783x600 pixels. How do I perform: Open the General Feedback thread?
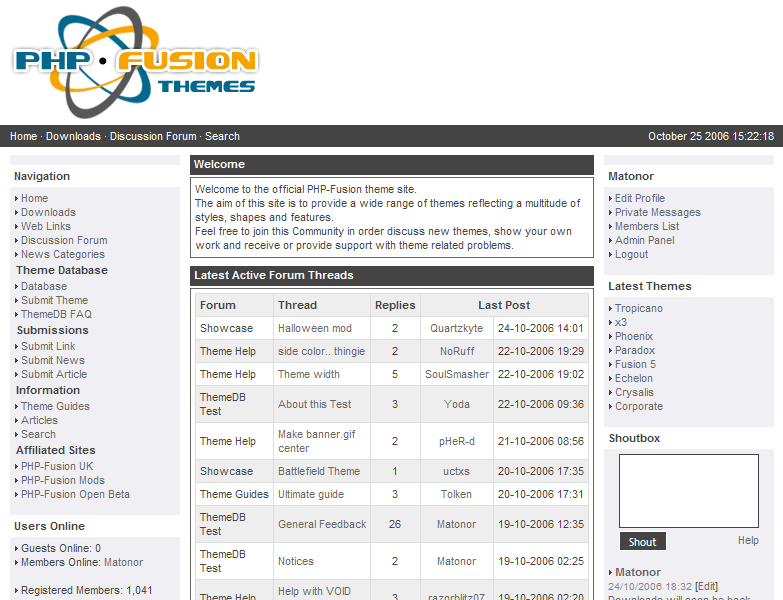click(x=322, y=524)
